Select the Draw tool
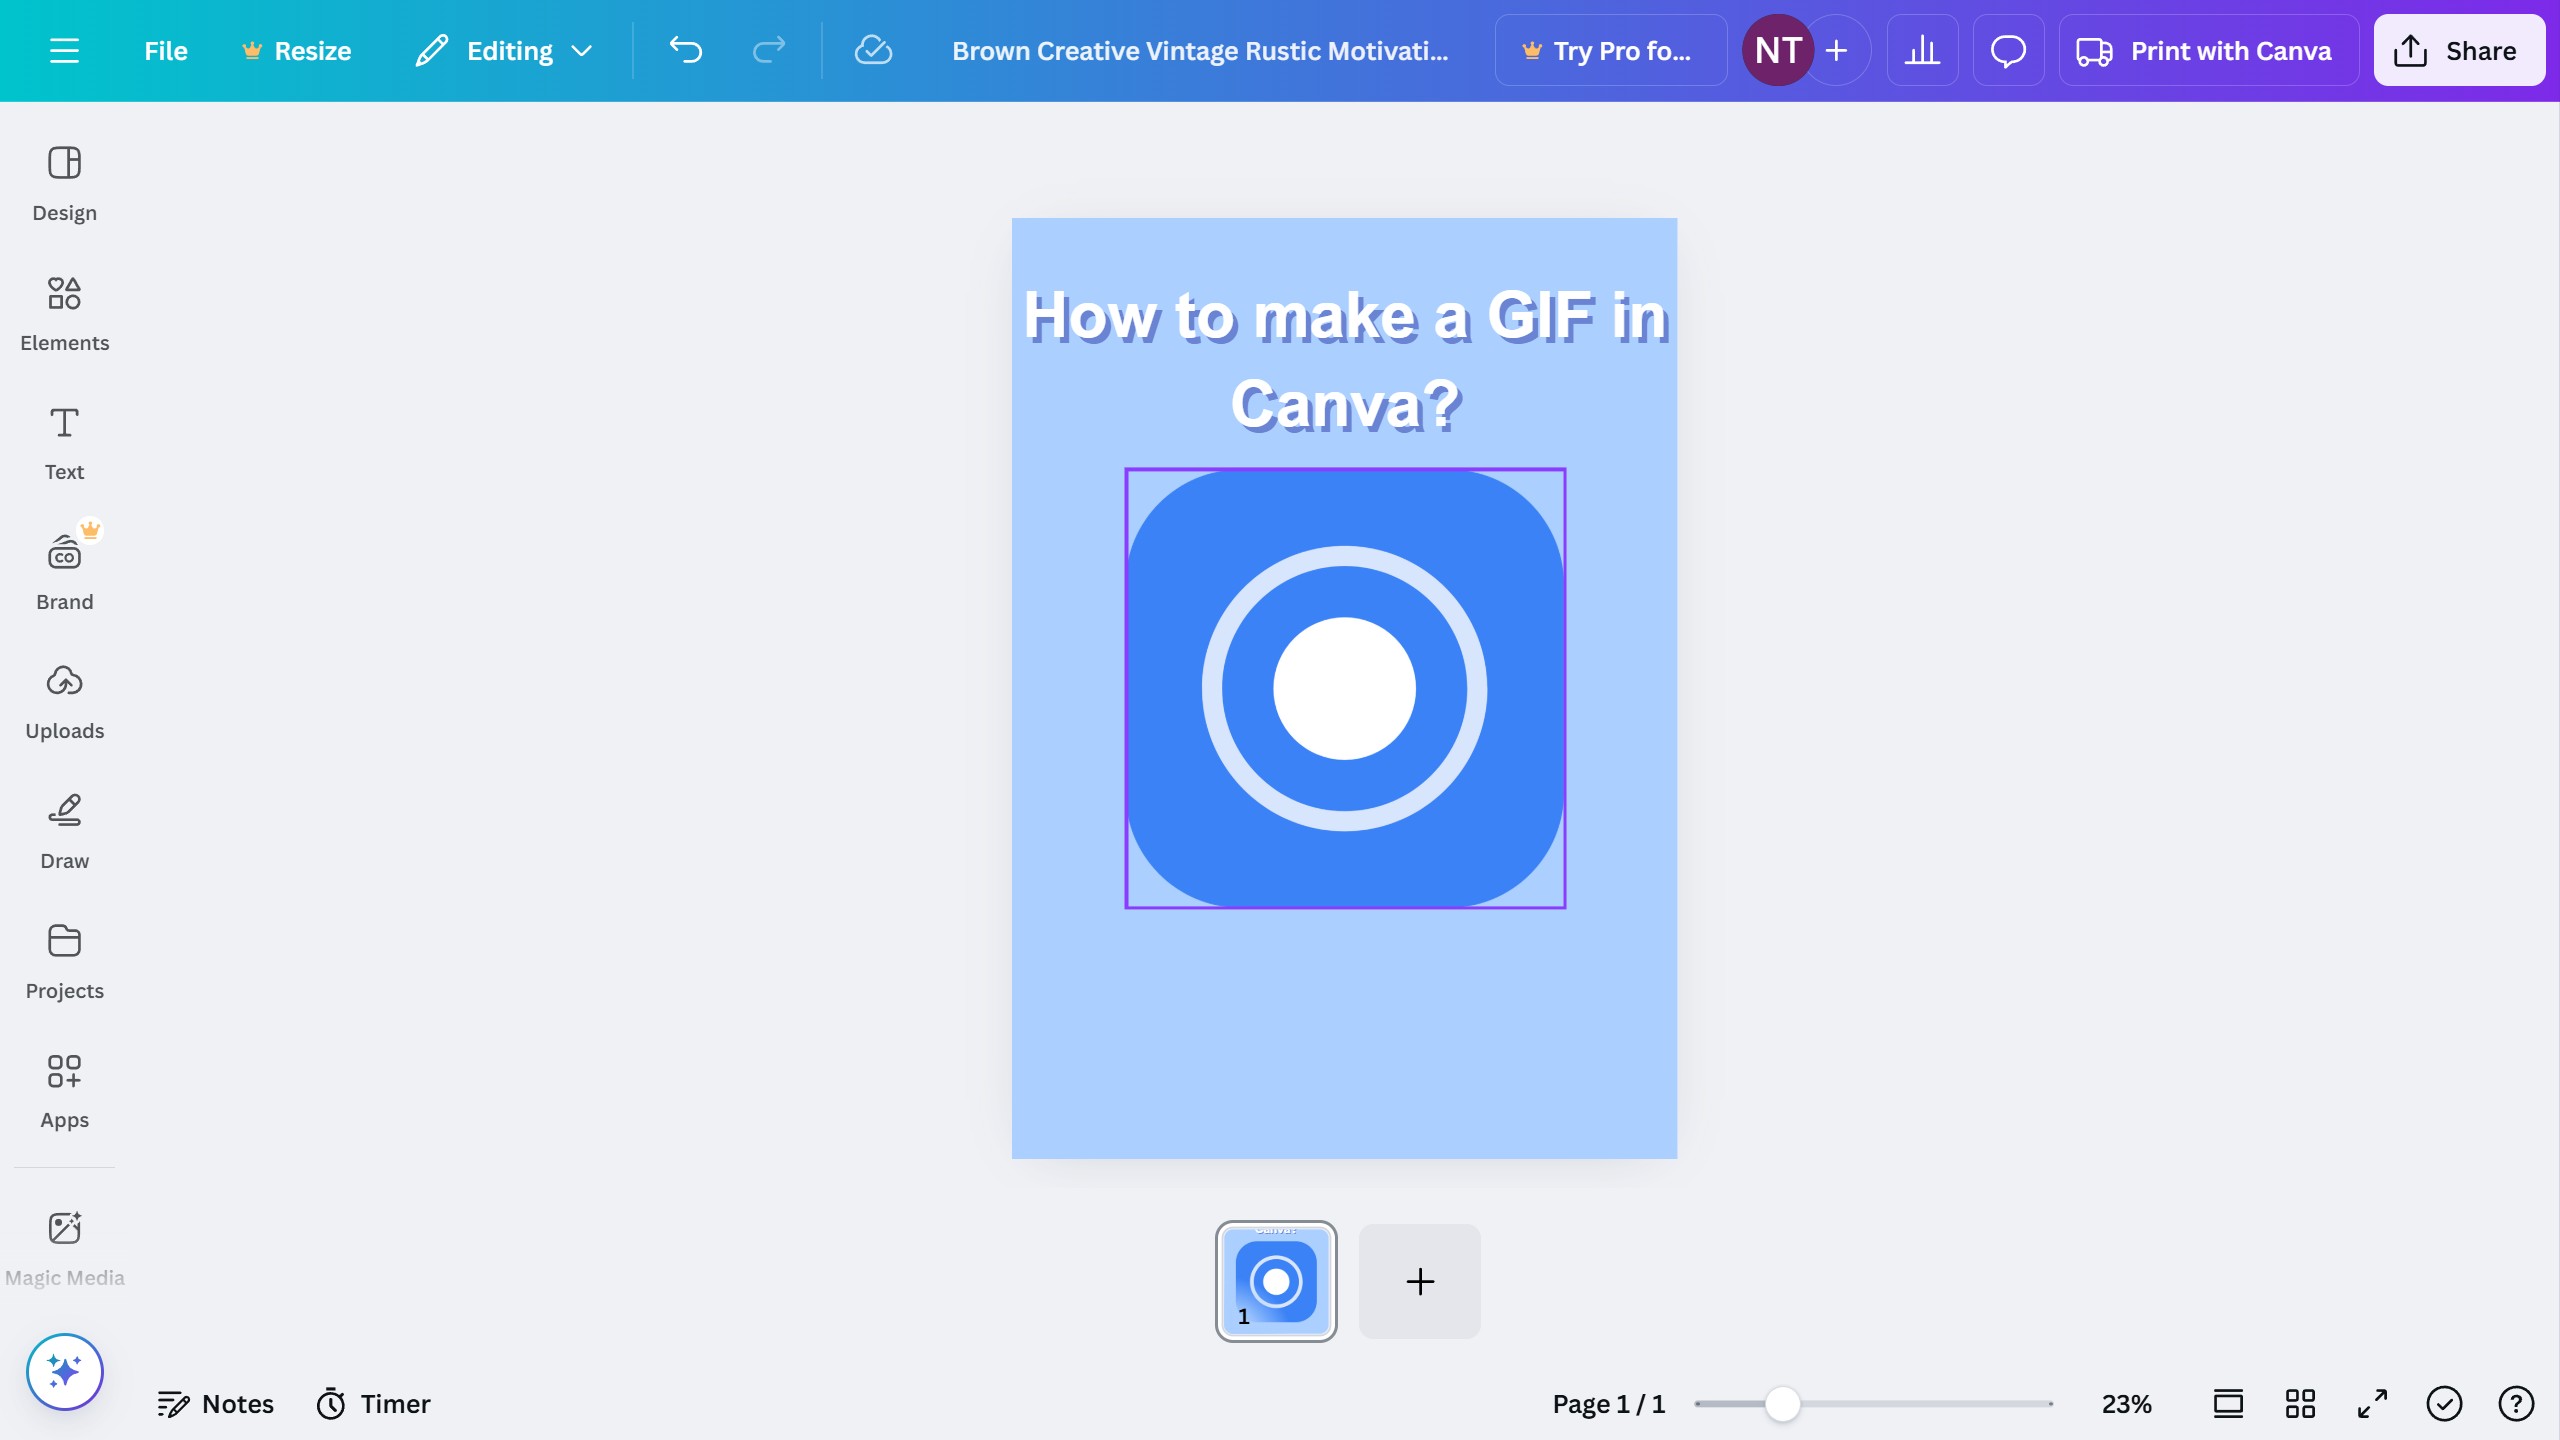 click(x=64, y=828)
